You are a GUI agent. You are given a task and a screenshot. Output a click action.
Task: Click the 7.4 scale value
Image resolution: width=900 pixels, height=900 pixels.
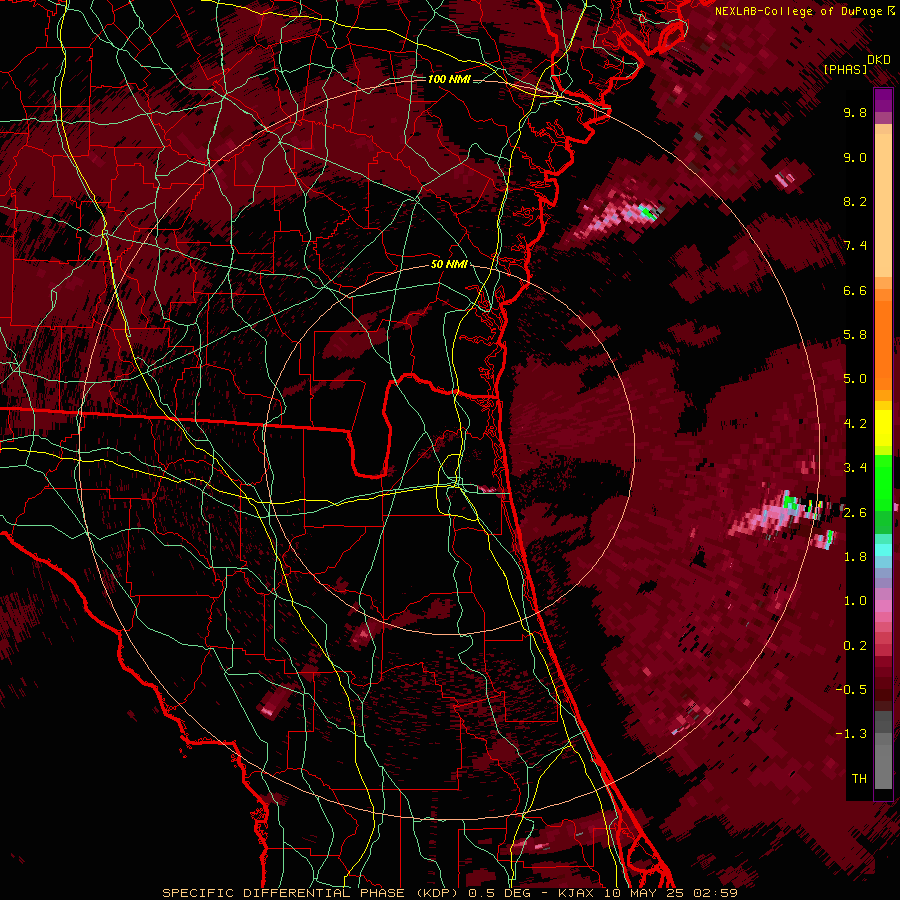855,246
